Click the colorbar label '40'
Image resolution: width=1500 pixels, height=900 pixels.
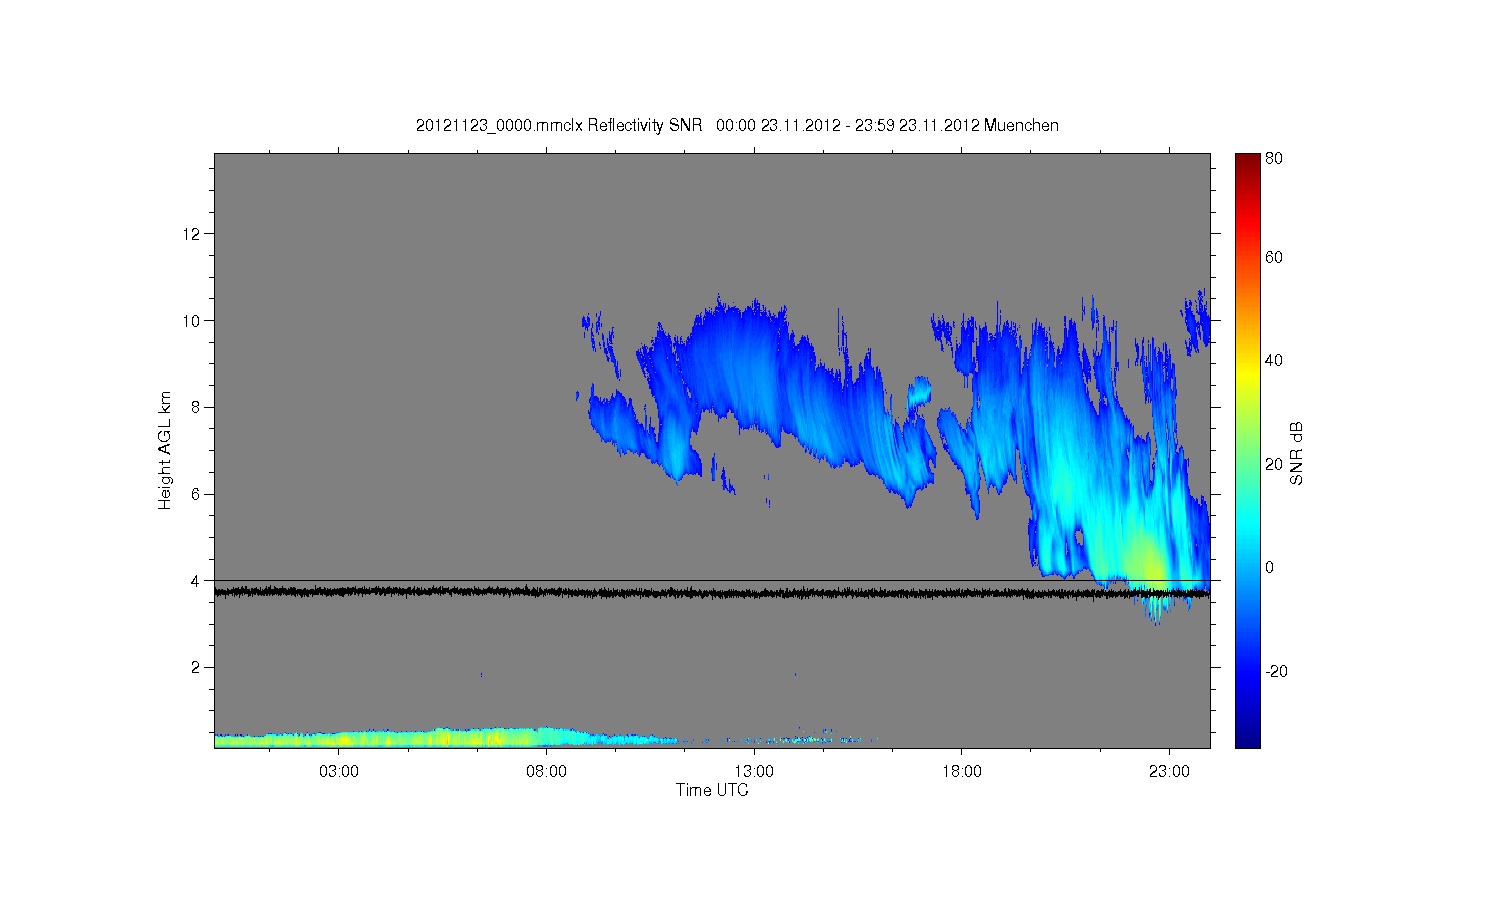tap(1274, 361)
